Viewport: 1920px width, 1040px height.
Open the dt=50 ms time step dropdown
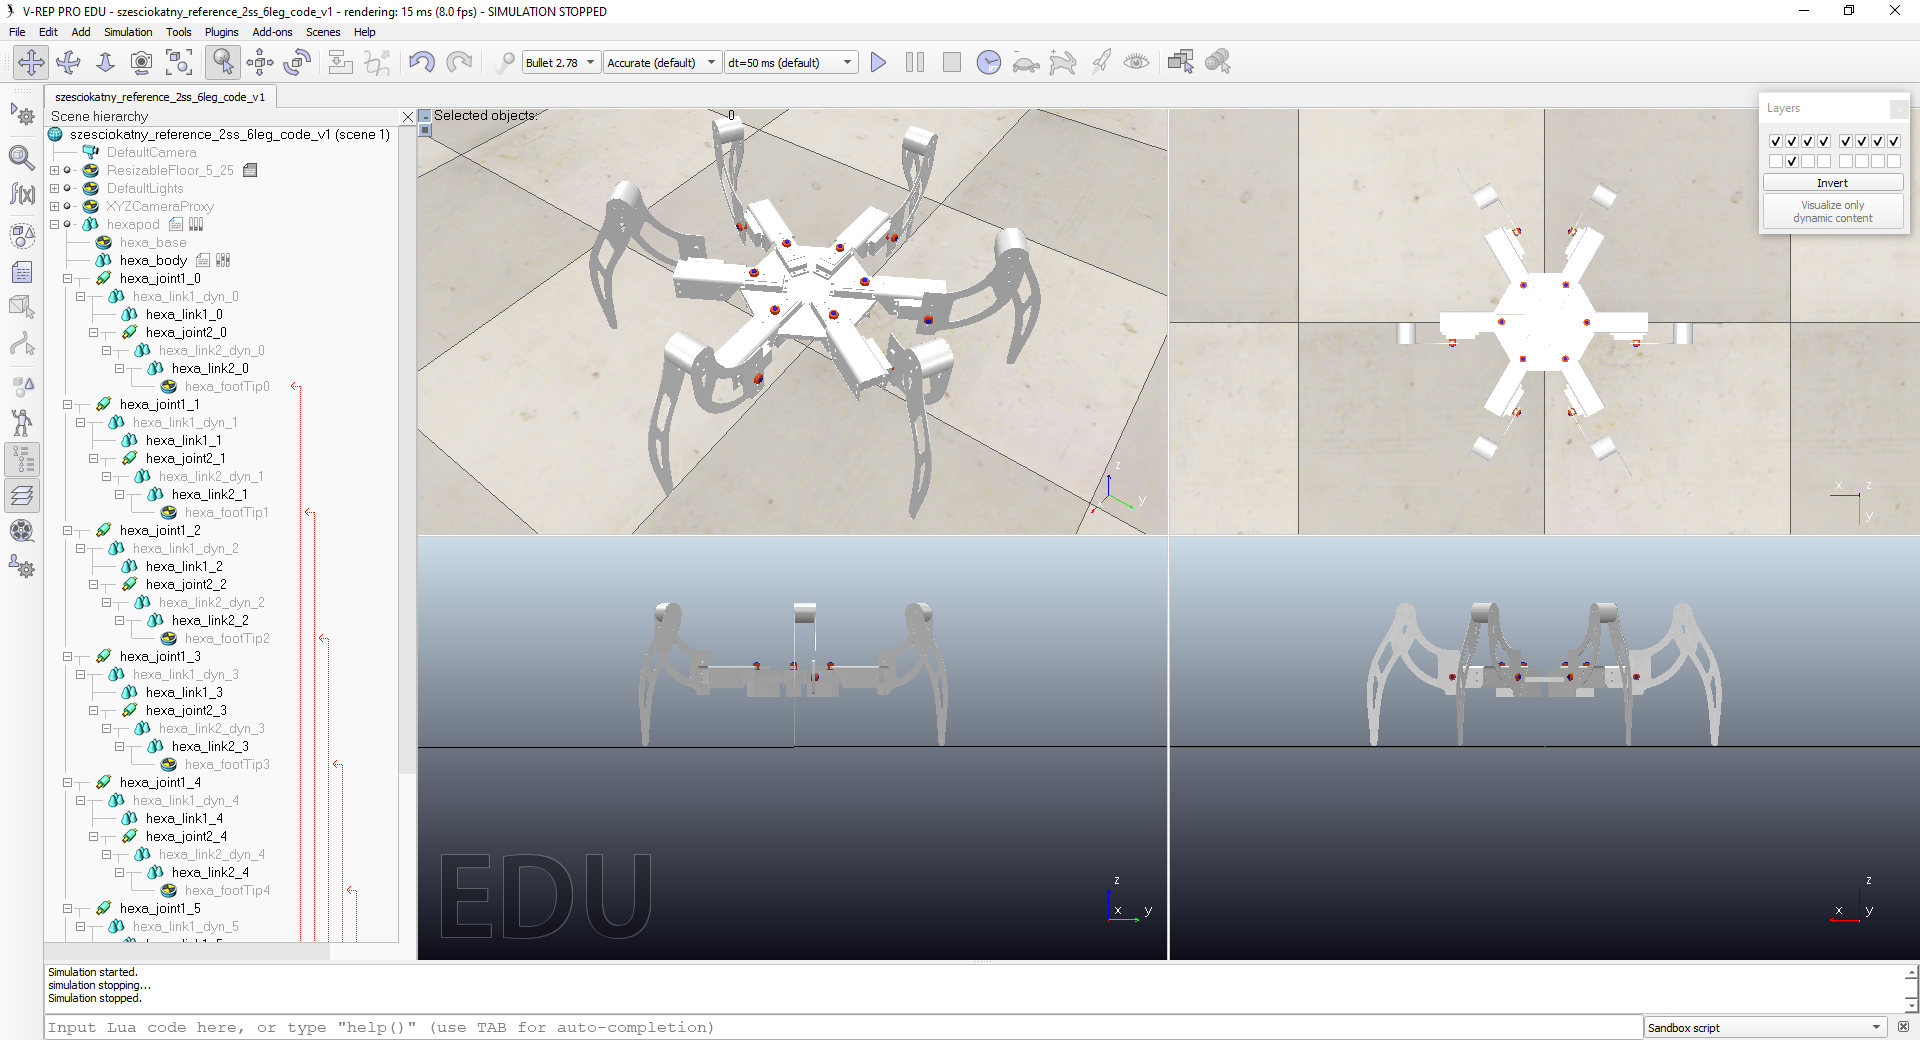791,62
